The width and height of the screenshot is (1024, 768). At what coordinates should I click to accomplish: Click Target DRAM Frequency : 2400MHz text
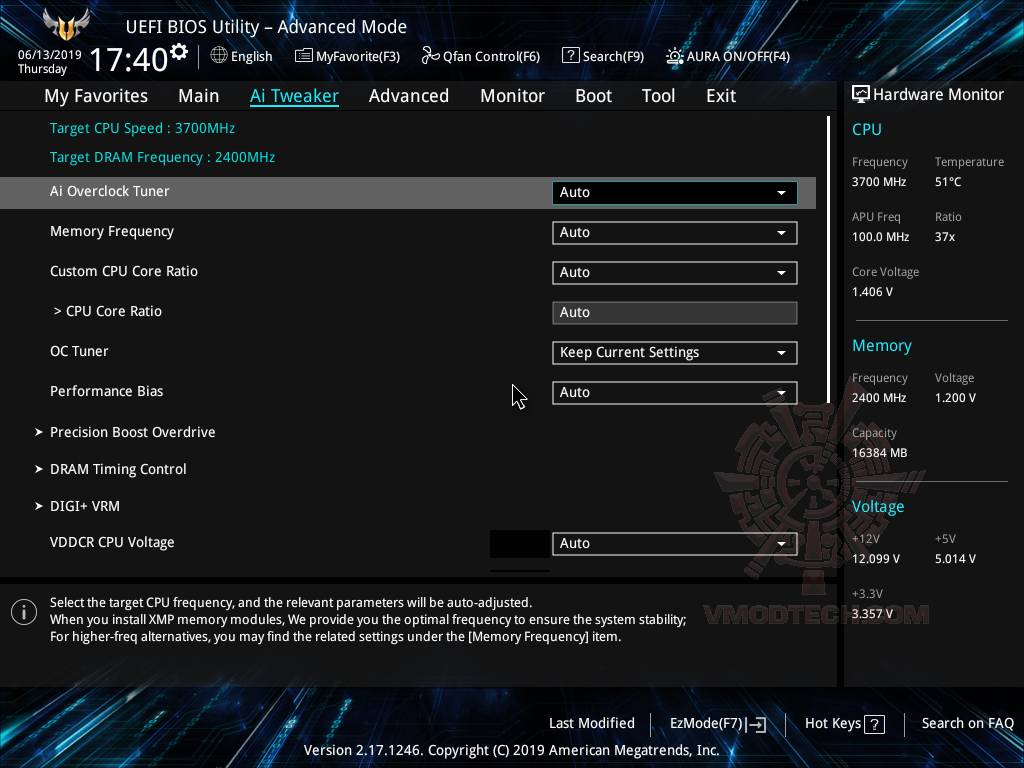pyautogui.click(x=163, y=157)
